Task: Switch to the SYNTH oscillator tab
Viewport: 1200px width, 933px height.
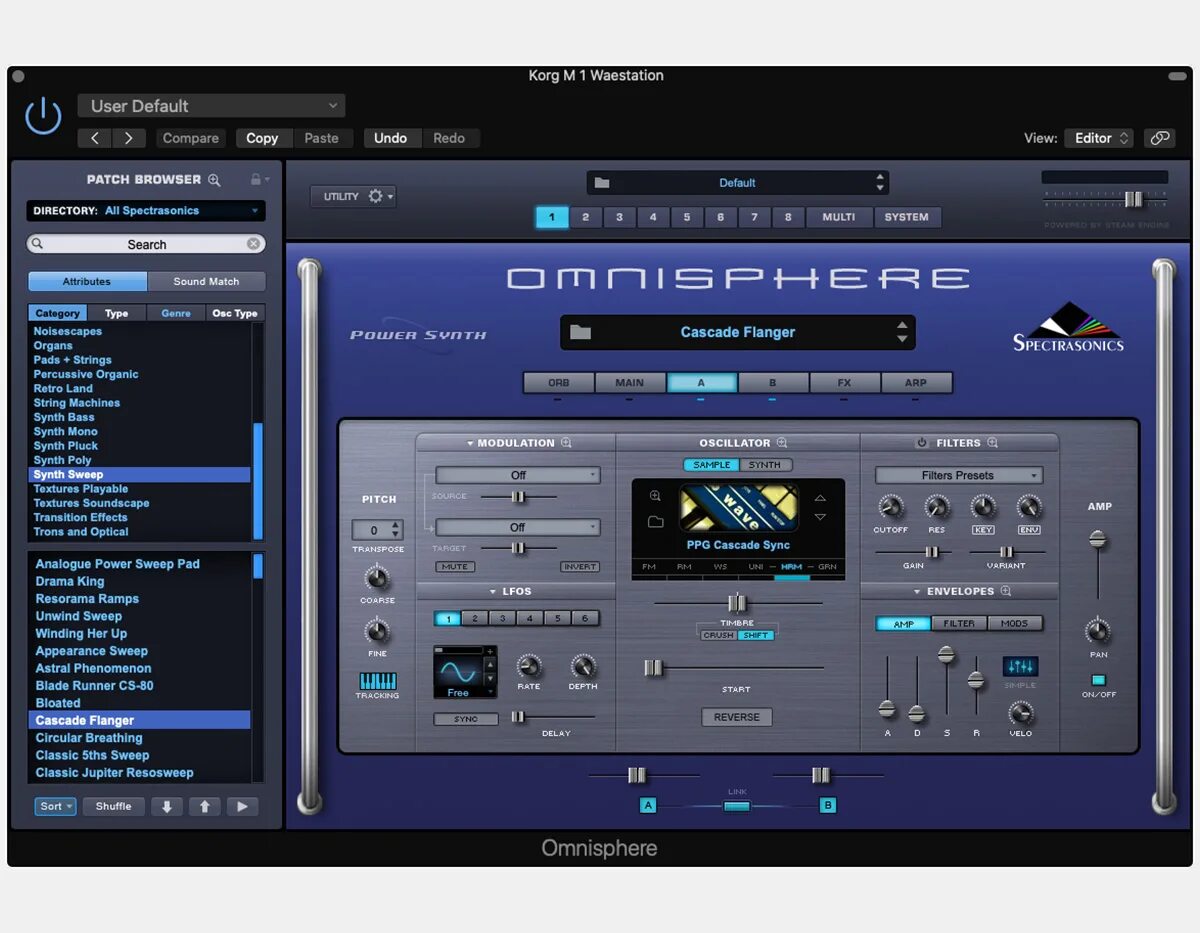Action: click(x=765, y=465)
